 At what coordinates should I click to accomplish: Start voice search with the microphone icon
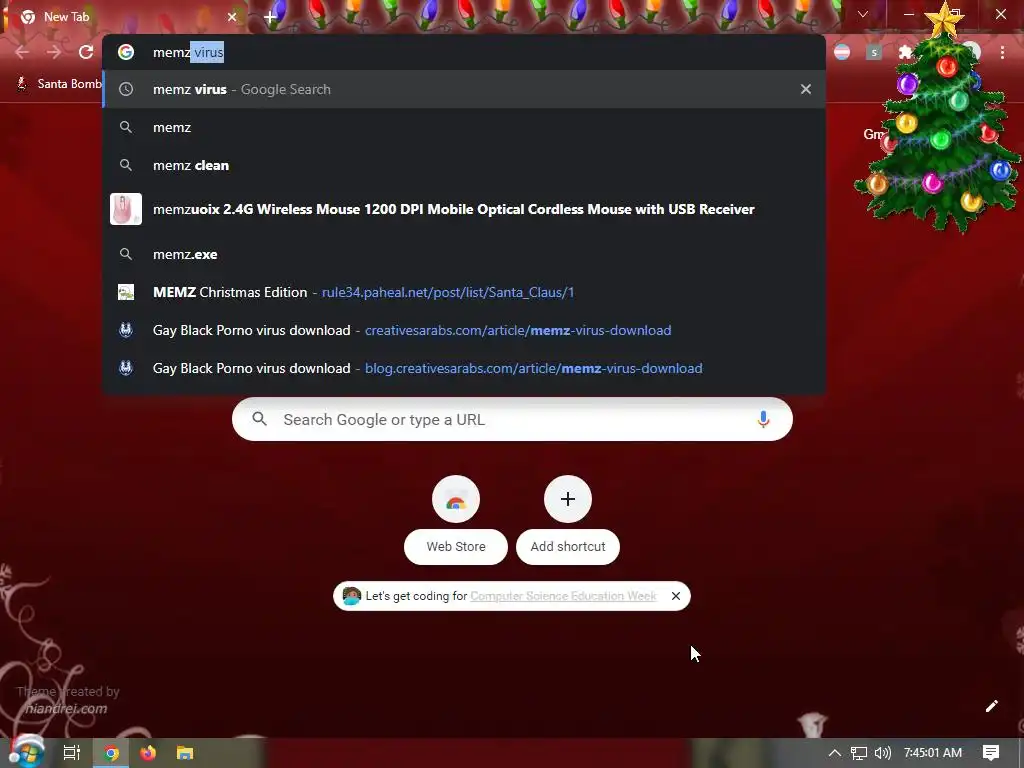[763, 419]
